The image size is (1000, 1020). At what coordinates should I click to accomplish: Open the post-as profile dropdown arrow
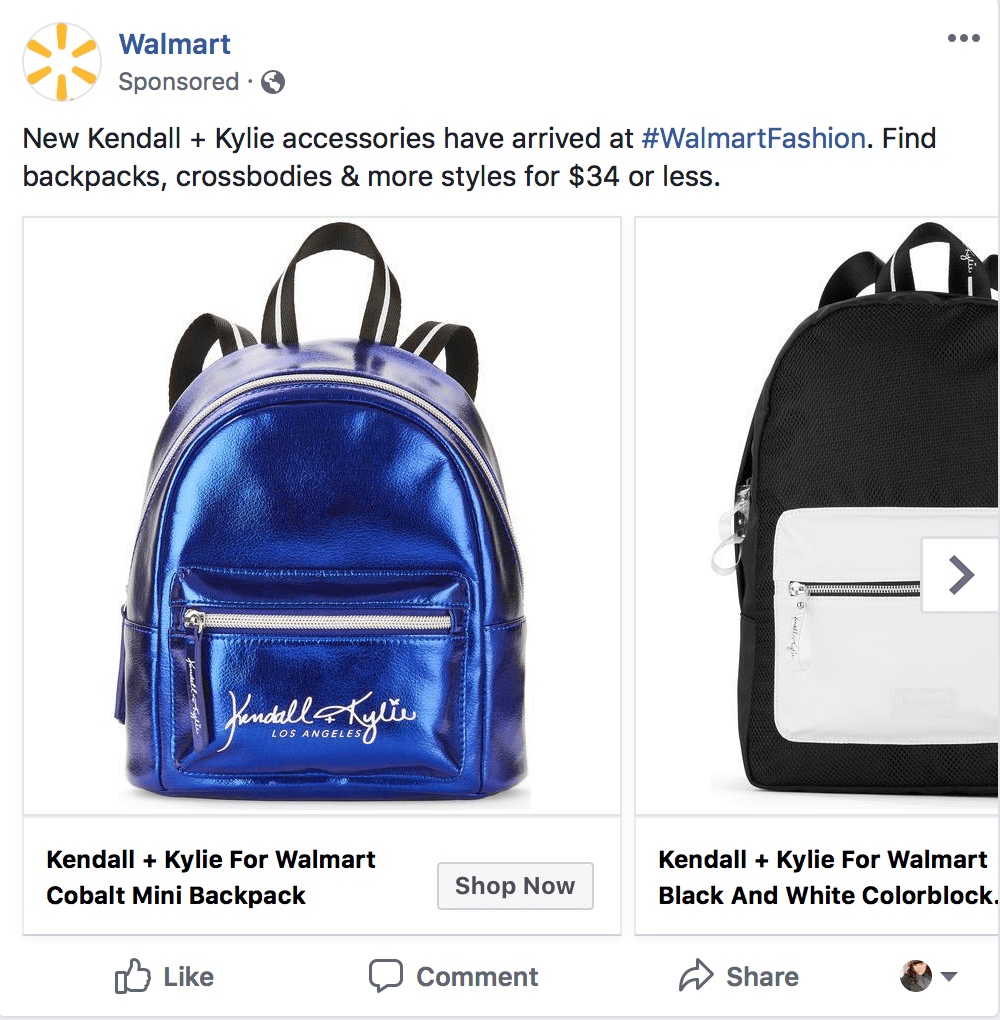point(950,977)
